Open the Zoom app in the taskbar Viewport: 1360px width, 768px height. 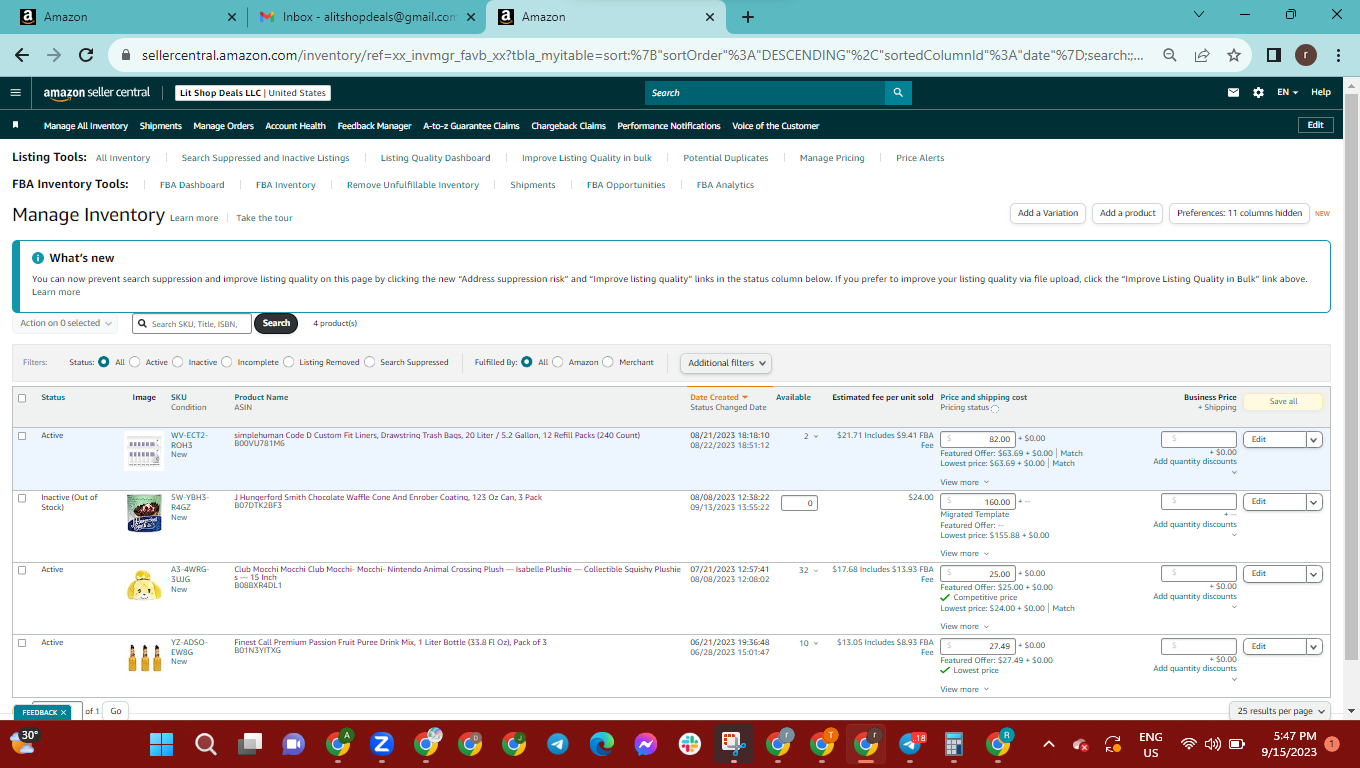382,744
